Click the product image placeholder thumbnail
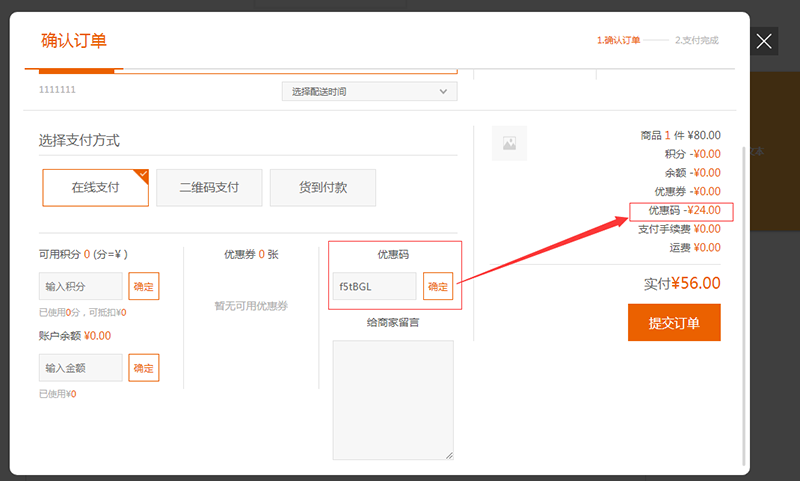The width and height of the screenshot is (800, 481). point(509,144)
